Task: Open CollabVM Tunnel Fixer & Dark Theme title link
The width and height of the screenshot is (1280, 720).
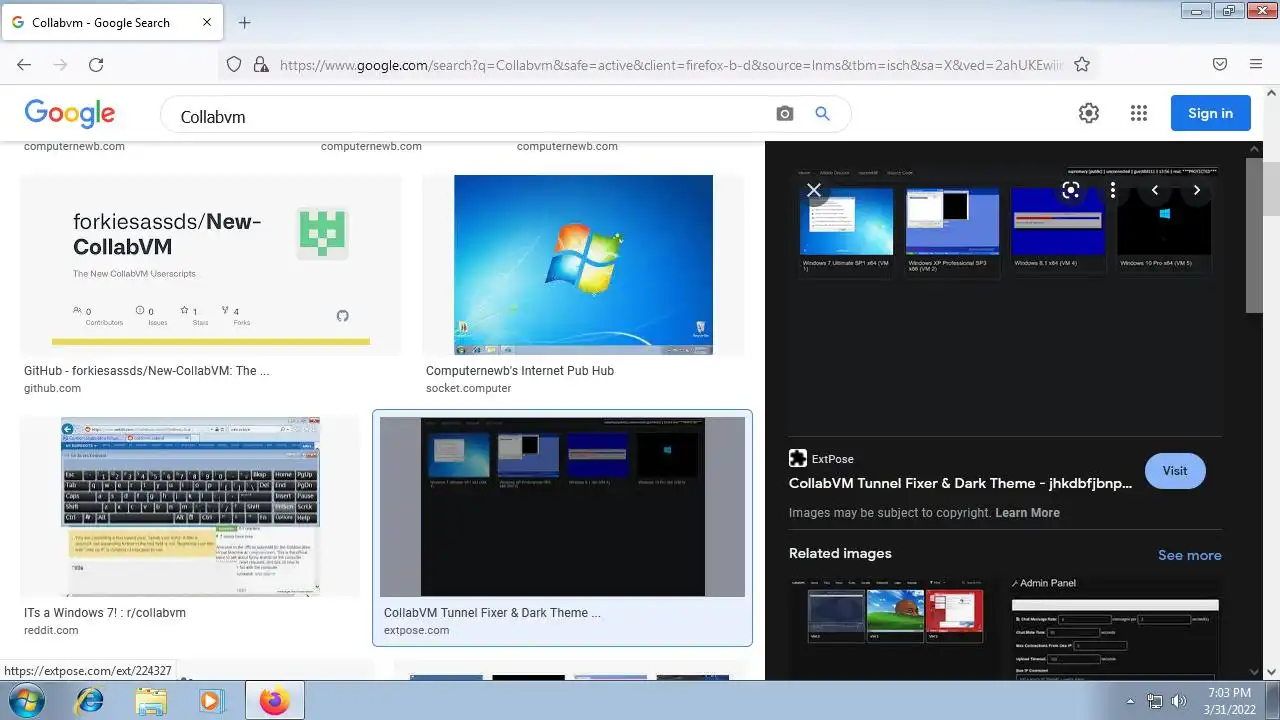Action: [x=960, y=483]
